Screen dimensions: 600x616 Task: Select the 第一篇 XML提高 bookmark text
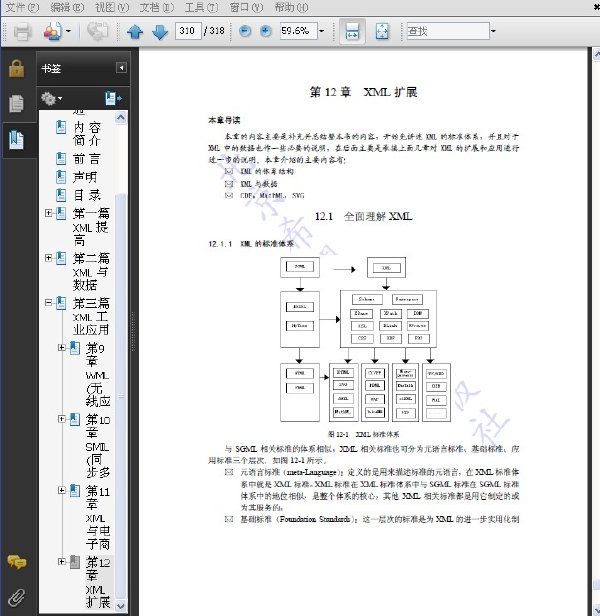pos(91,227)
